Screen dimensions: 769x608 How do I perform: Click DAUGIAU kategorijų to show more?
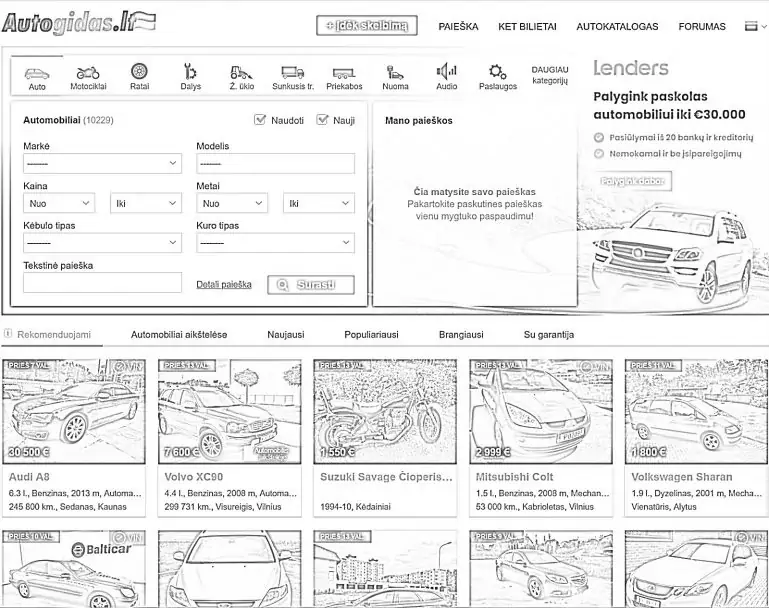coord(550,75)
